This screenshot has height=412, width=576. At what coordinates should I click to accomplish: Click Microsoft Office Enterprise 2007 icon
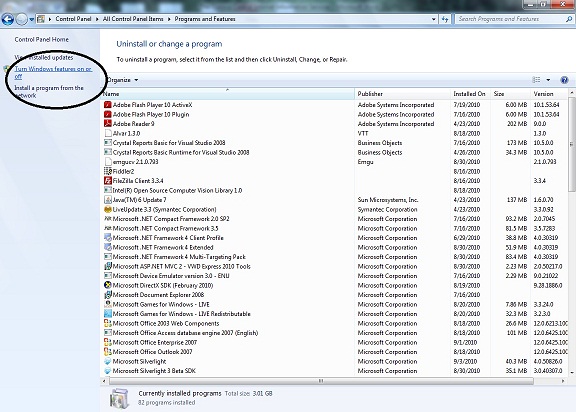click(x=108, y=342)
